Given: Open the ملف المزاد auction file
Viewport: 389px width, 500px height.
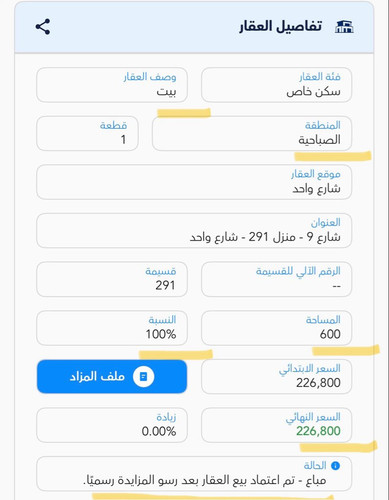Looking at the screenshot, I should pyautogui.click(x=112, y=377).
